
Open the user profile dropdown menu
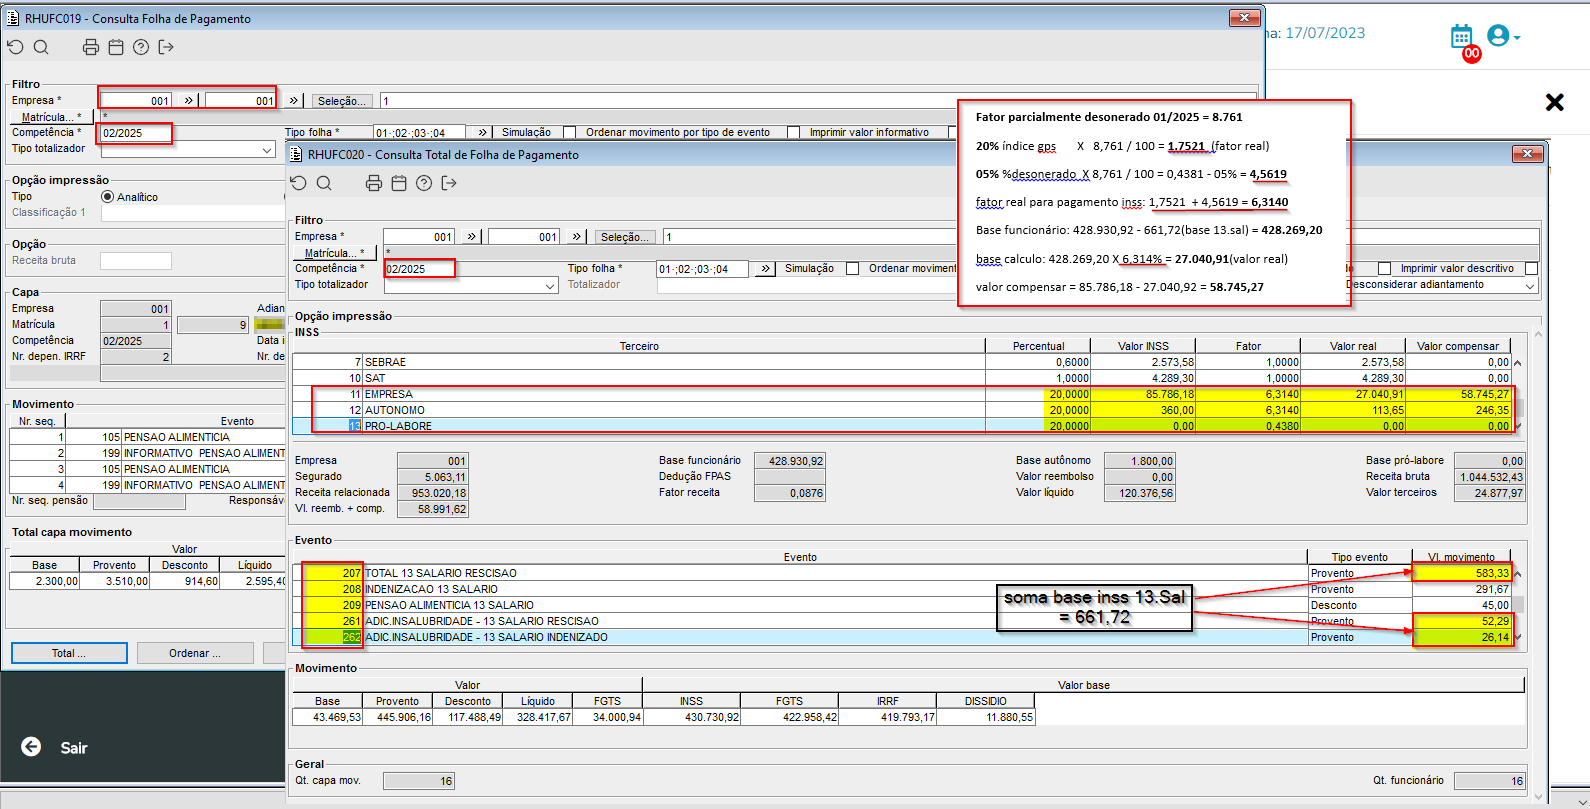click(x=1503, y=37)
